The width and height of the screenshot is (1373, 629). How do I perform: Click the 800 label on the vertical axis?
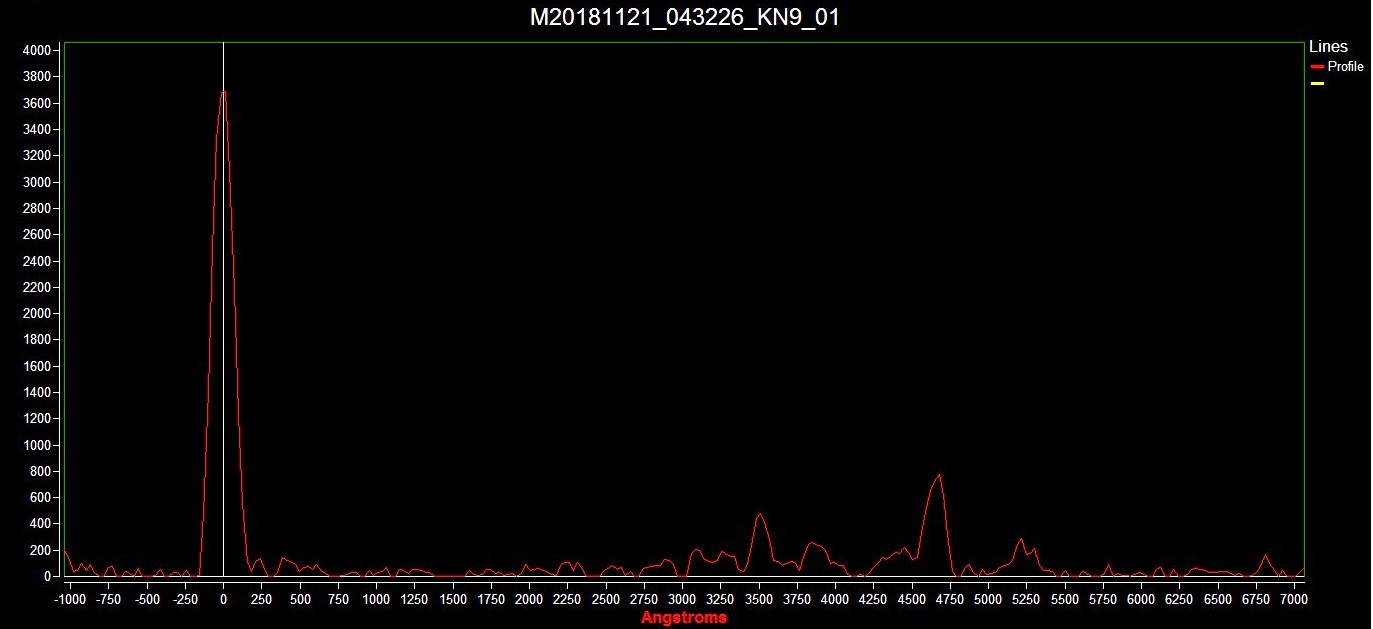point(40,471)
